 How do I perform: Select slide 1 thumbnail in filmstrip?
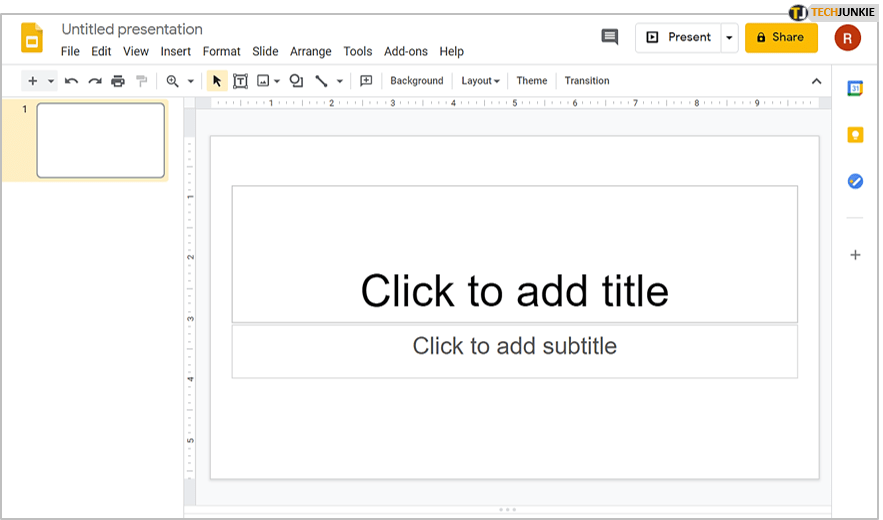click(x=100, y=140)
